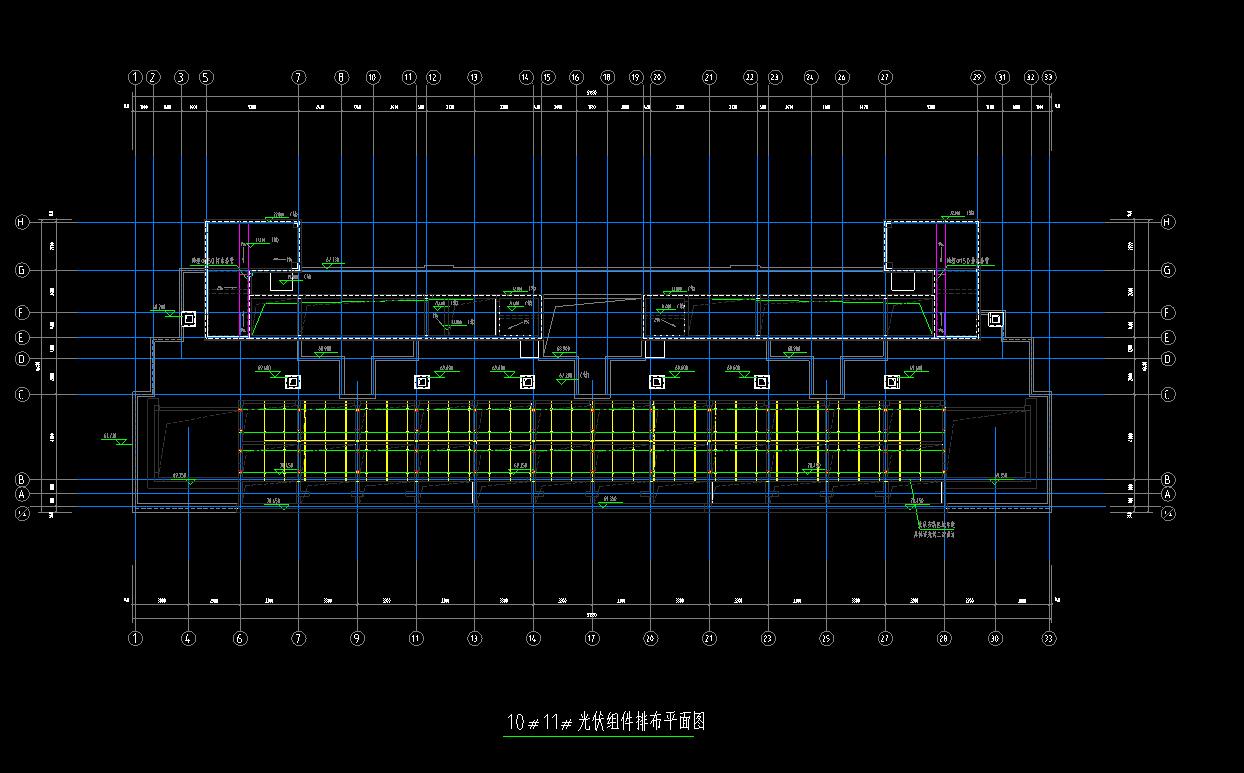This screenshot has height=773, width=1244.
Task: Click bottom grid bubble number 17
Action: coord(592,637)
